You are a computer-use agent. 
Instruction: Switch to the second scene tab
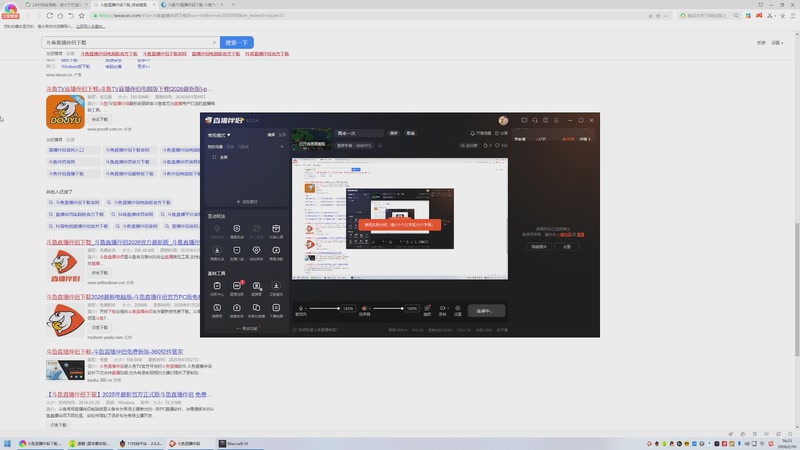pos(230,147)
